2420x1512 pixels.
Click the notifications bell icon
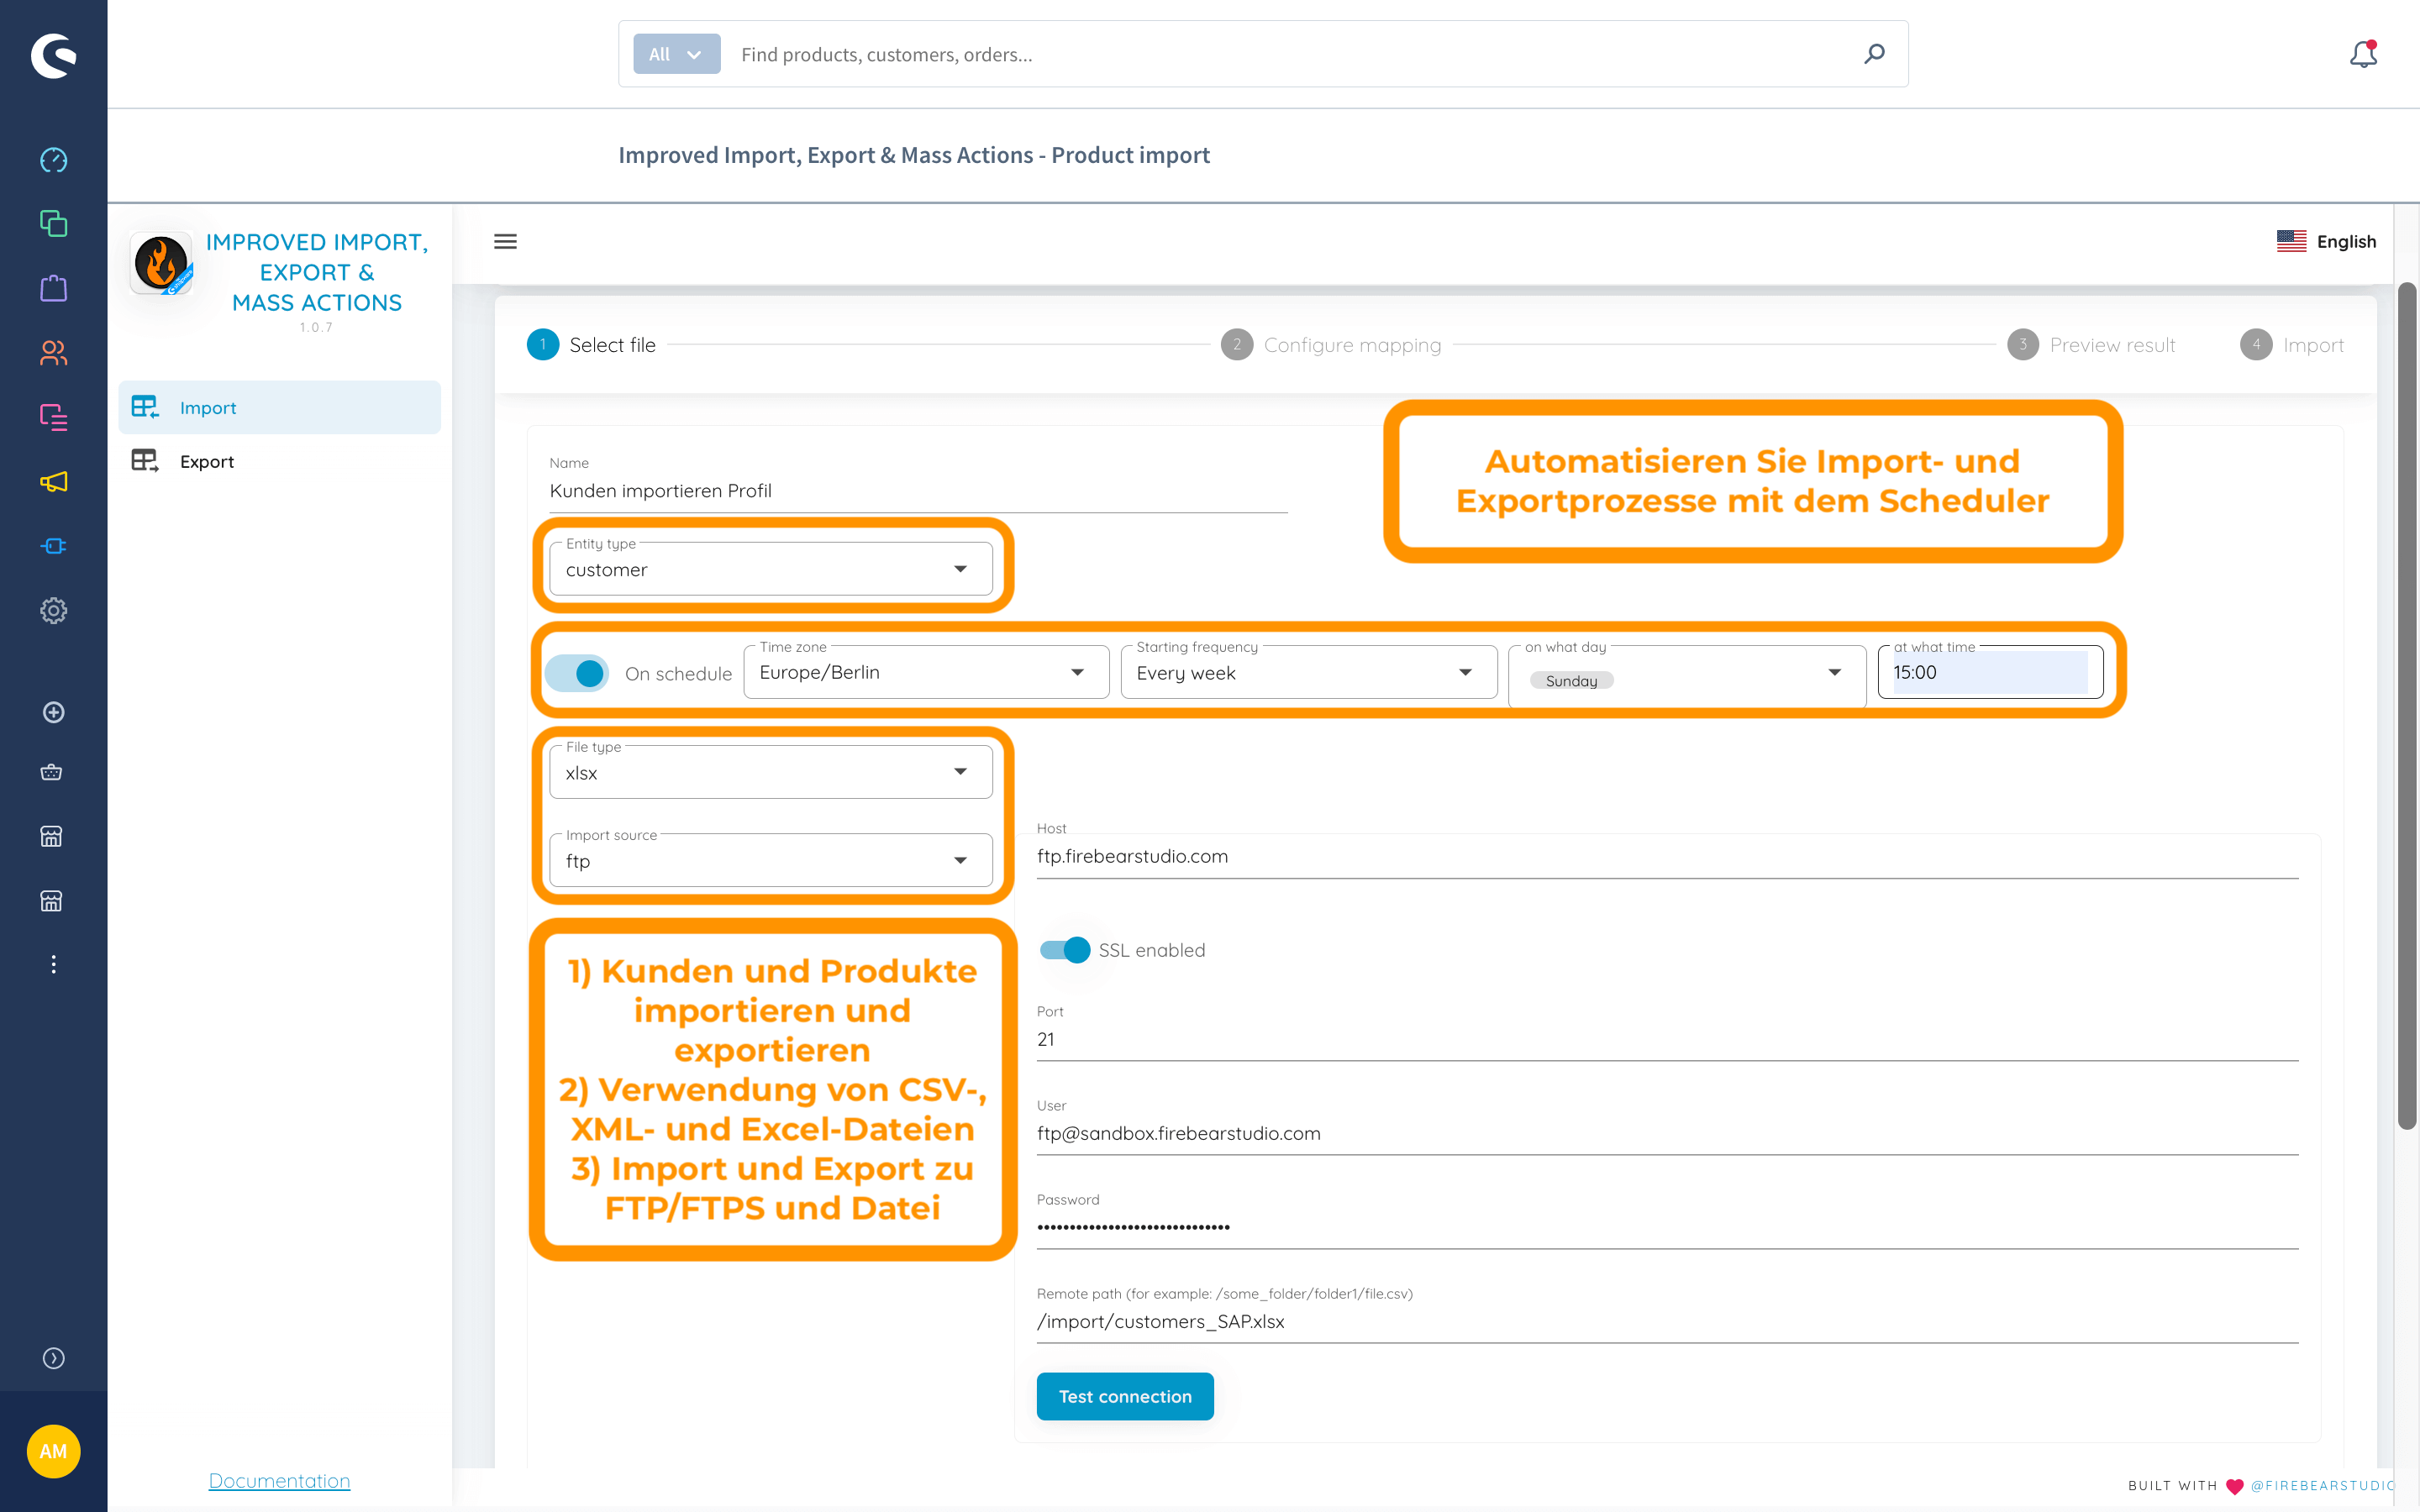(x=2362, y=54)
